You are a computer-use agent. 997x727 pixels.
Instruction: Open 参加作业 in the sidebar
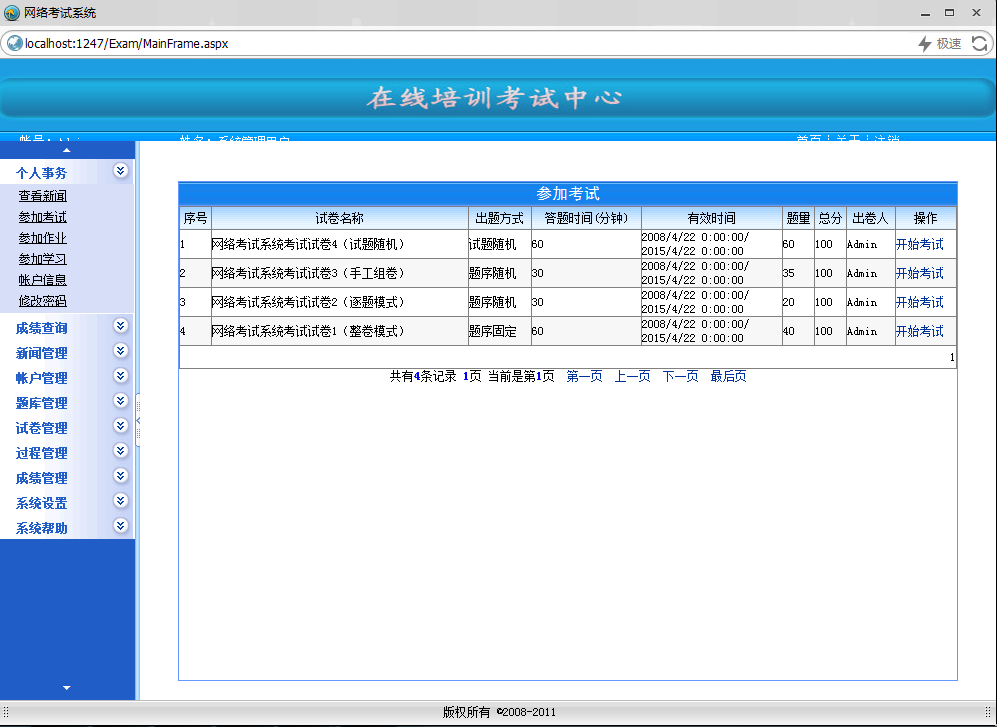(x=43, y=238)
